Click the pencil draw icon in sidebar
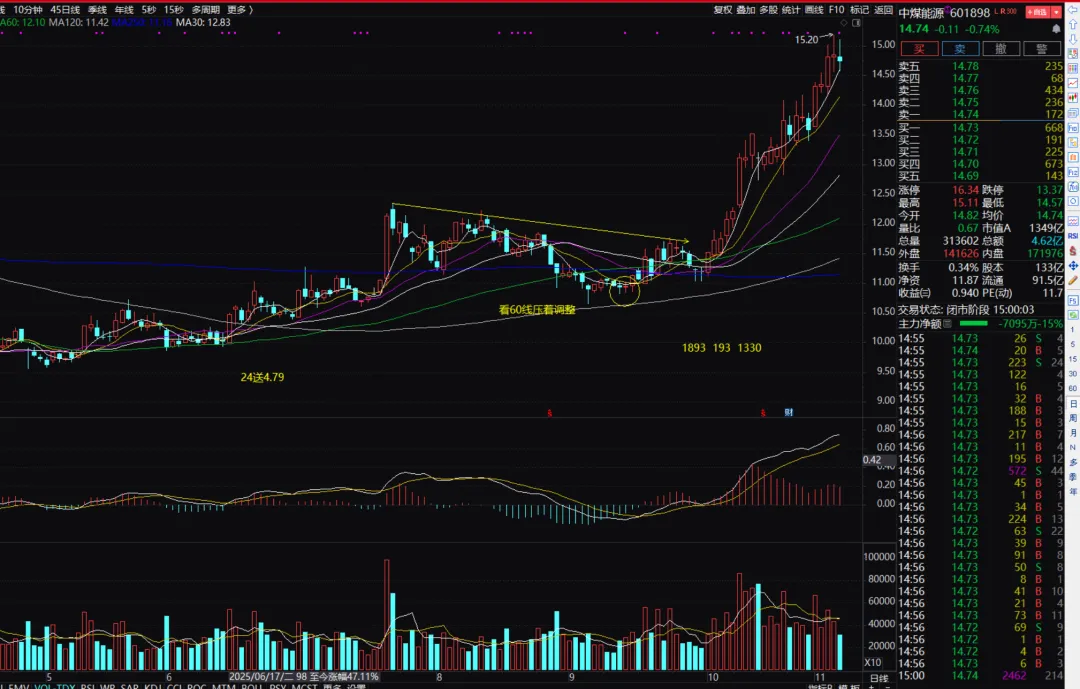Screen dimensions: 1080x689 click(x=1073, y=280)
